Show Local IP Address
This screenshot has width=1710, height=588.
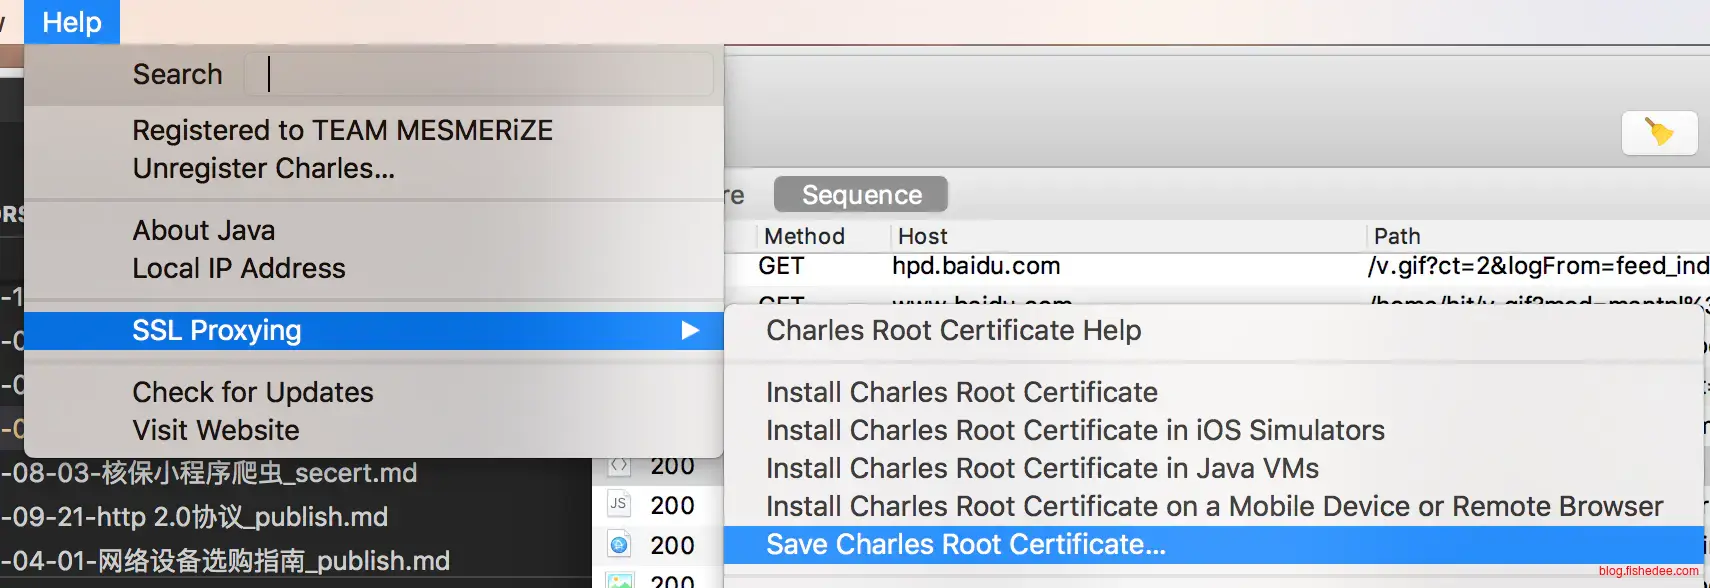(238, 269)
